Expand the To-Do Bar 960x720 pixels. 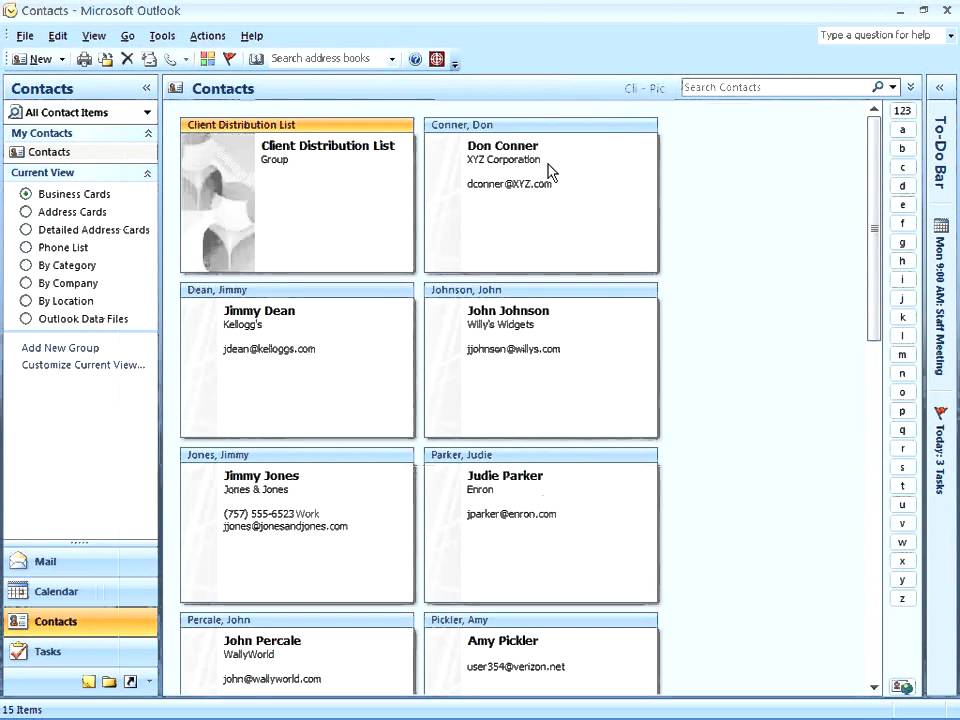click(940, 88)
